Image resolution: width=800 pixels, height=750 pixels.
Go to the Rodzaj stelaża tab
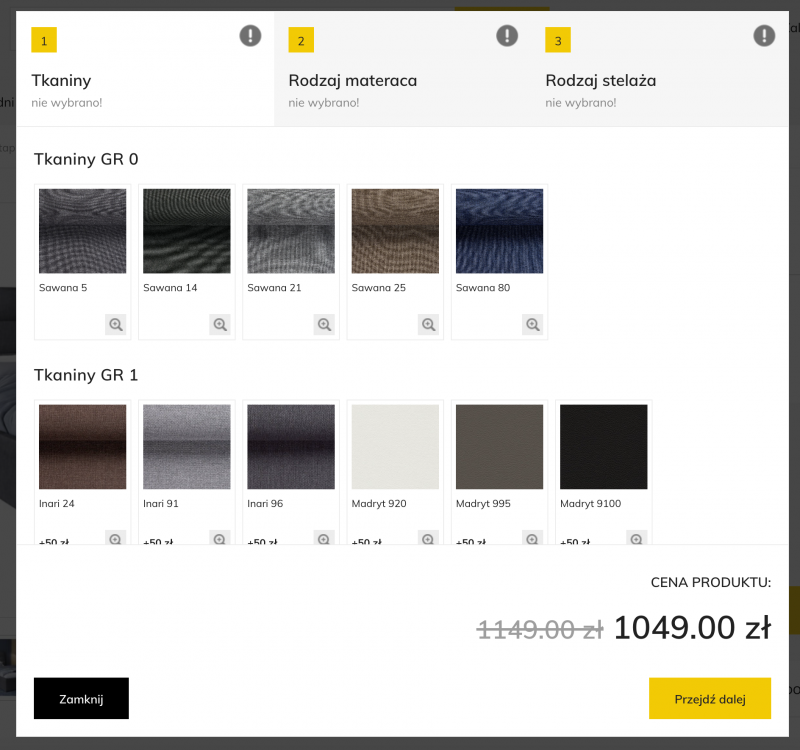[660, 69]
